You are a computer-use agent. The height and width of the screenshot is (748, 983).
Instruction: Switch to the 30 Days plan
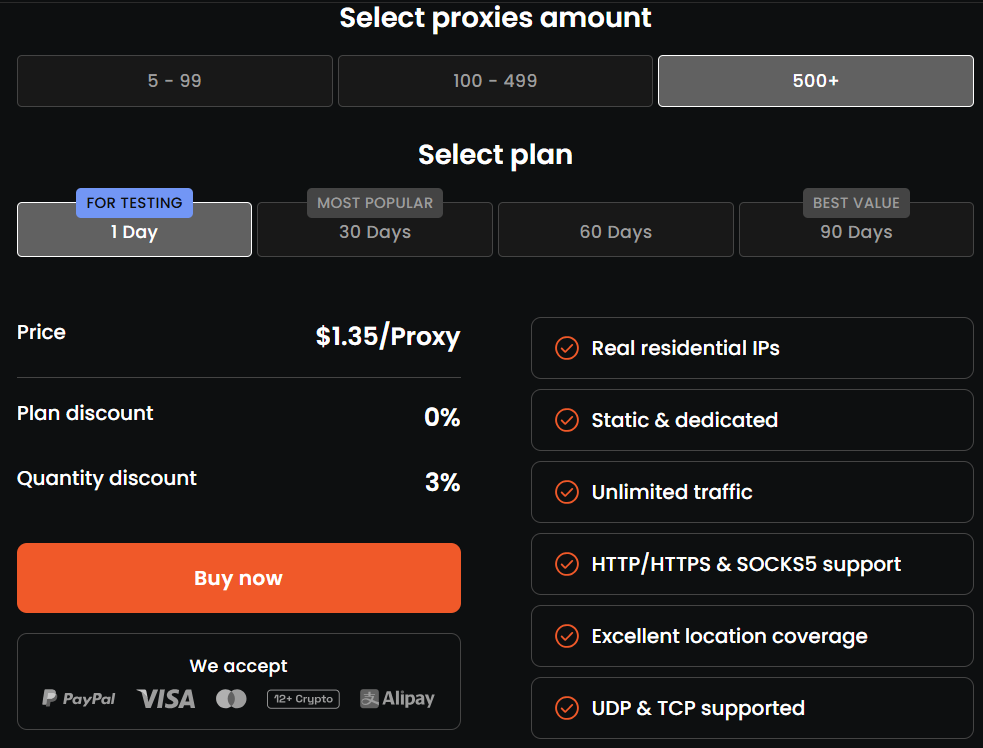tap(375, 232)
